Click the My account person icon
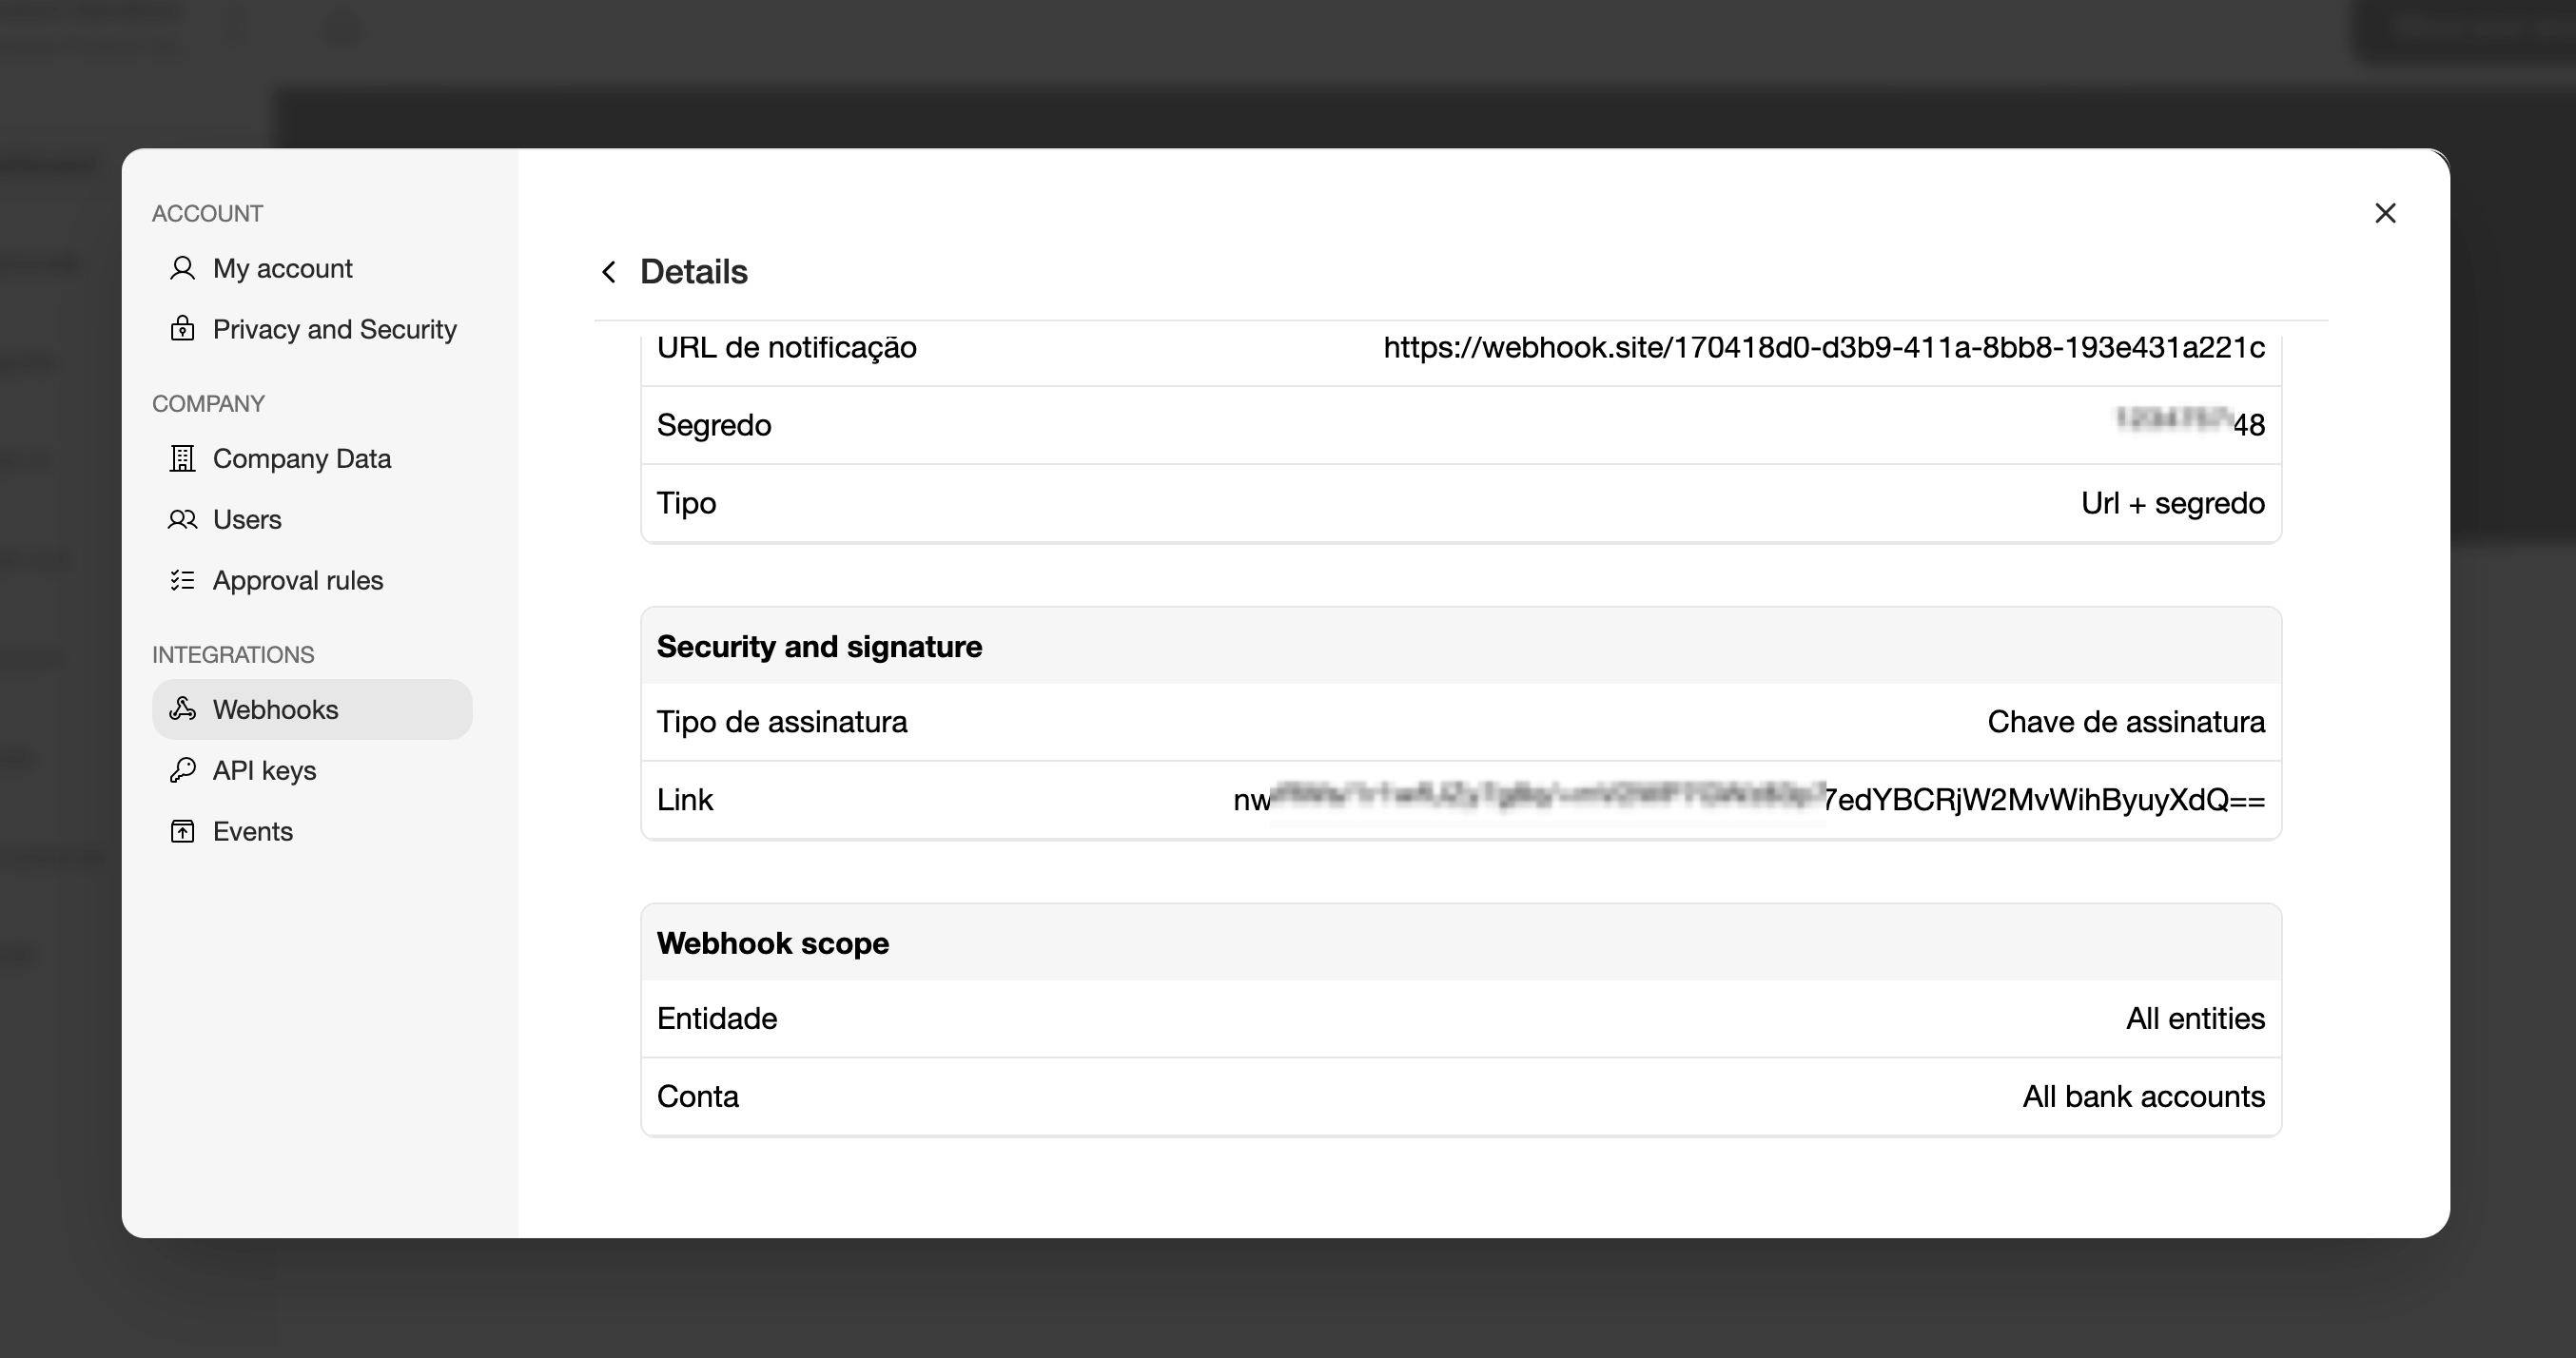This screenshot has height=1358, width=2576. click(x=182, y=268)
